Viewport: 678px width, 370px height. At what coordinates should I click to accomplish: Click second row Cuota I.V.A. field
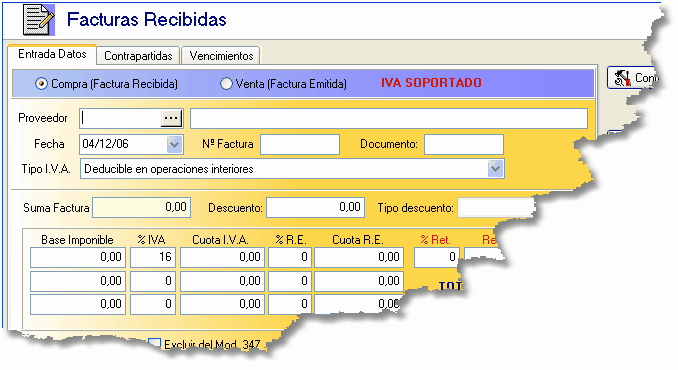coord(222,281)
